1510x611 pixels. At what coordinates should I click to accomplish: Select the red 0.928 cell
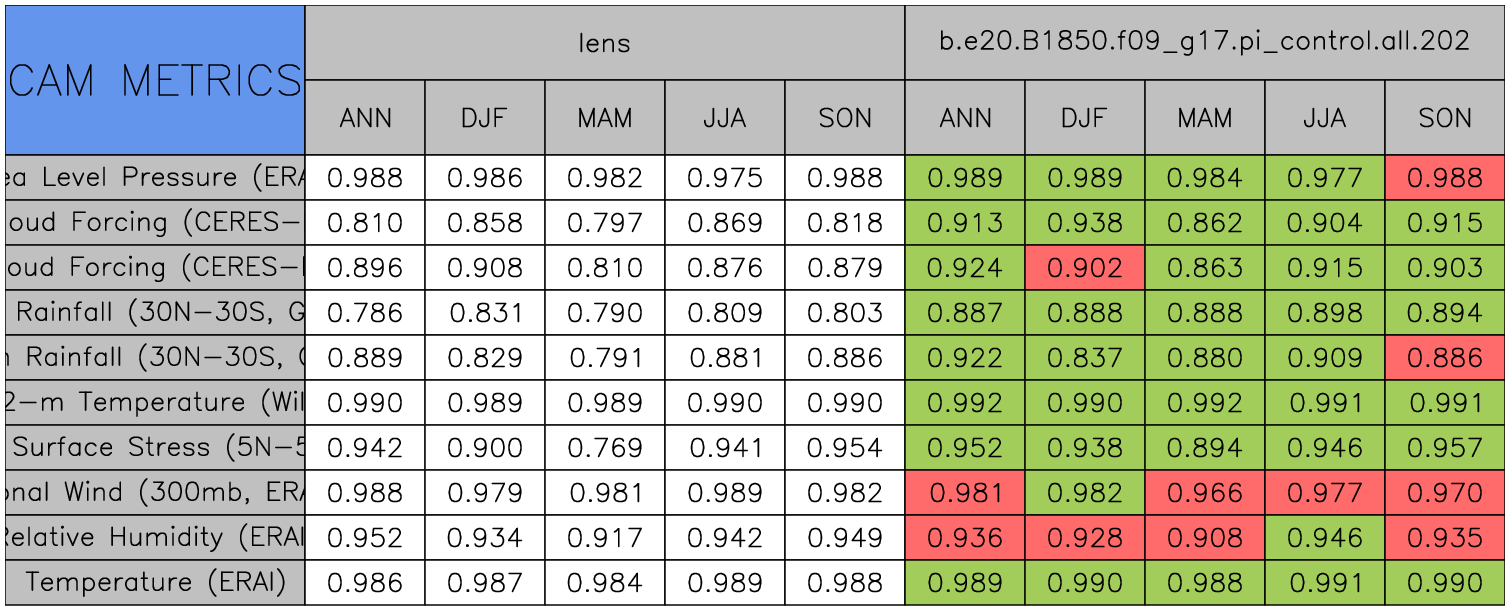pos(1084,538)
